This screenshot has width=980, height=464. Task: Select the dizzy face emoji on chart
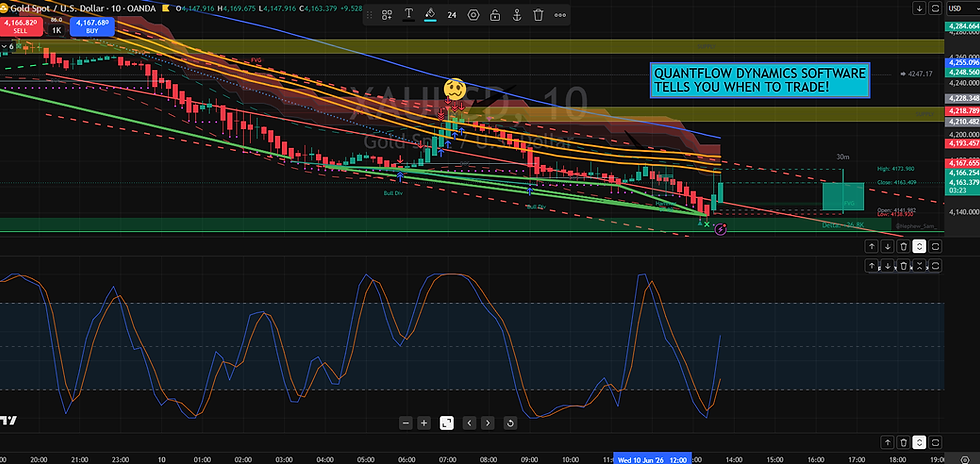pyautogui.click(x=454, y=89)
